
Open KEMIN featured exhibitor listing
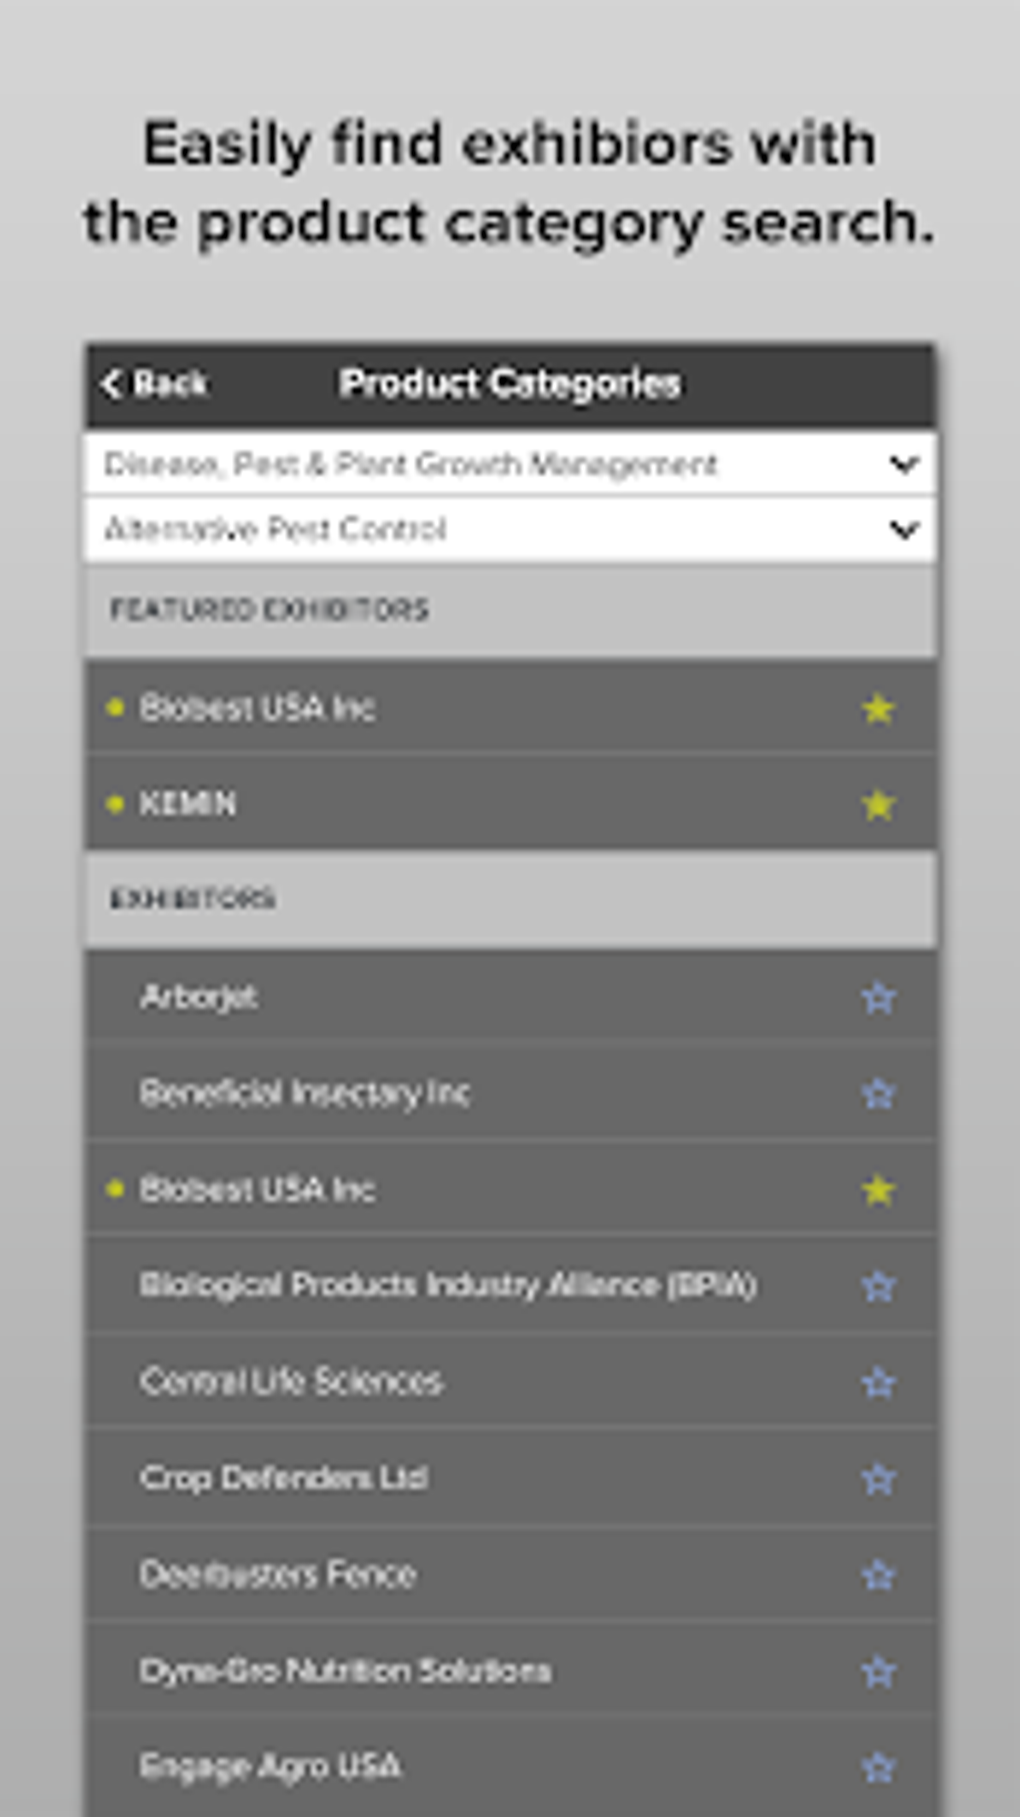pos(188,804)
